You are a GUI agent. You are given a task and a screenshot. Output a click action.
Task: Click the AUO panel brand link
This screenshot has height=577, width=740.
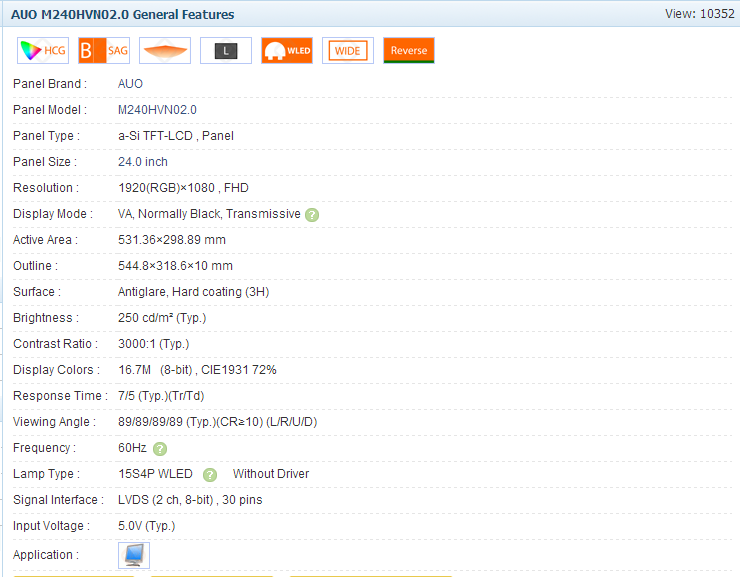[130, 84]
